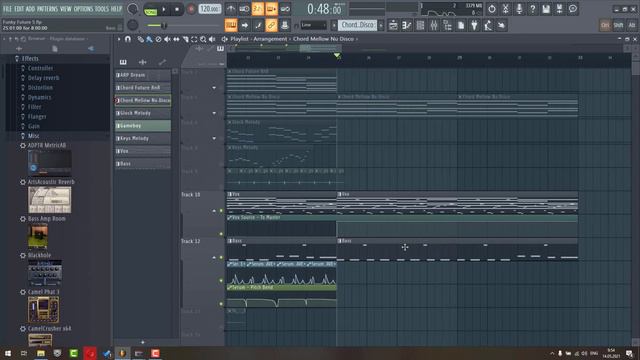This screenshot has width=640, height=360.
Task: Open the Browser view icon
Action: click(447, 25)
